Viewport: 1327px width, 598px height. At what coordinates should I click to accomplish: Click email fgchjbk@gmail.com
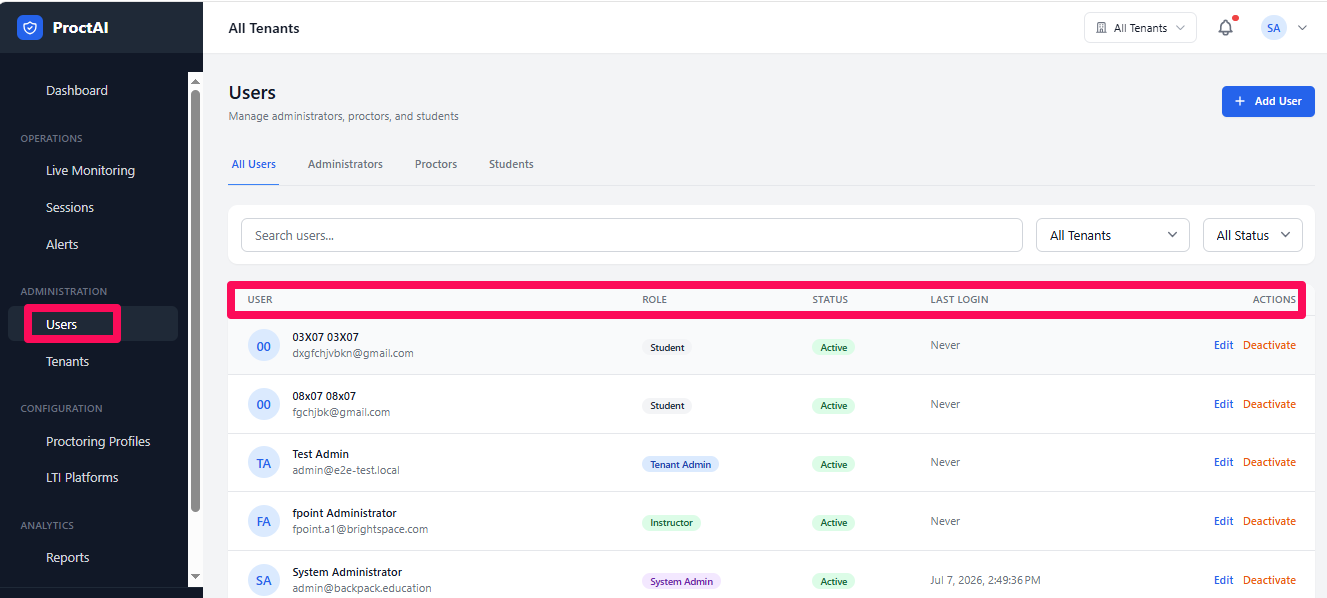point(341,412)
